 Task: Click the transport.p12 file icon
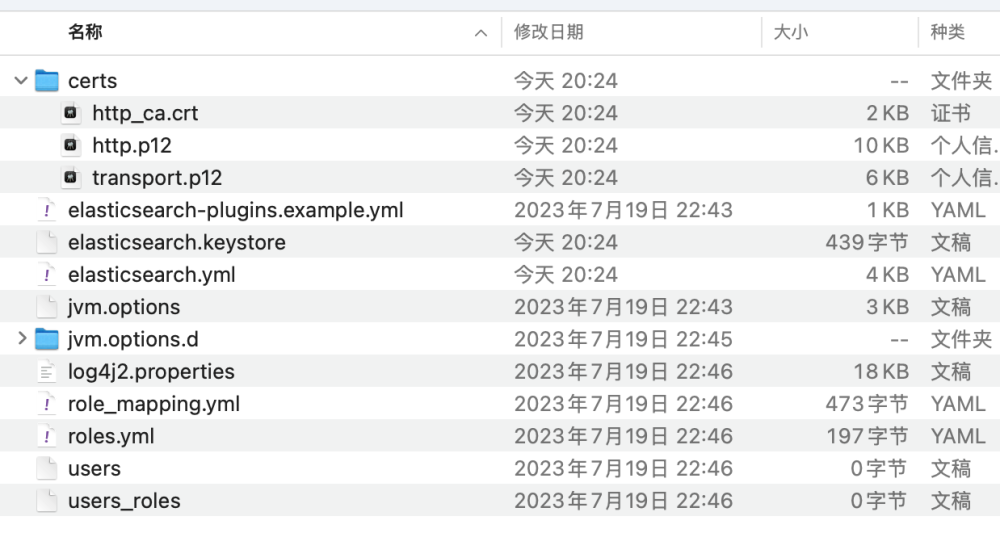(x=71, y=178)
